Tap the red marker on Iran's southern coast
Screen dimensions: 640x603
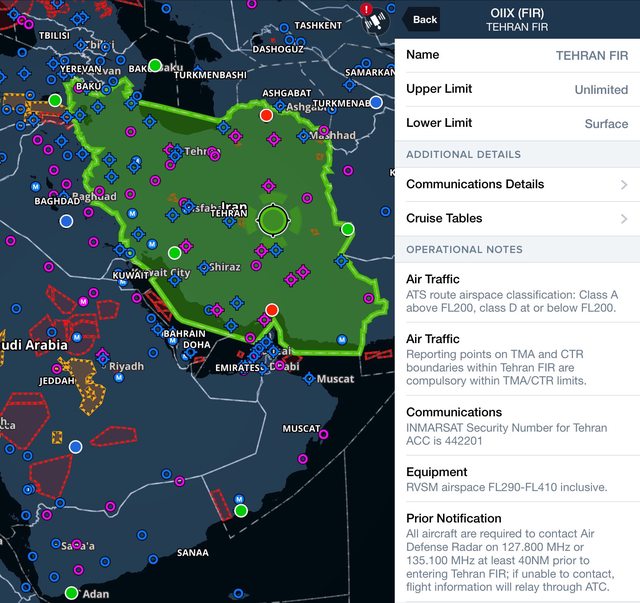pos(271,309)
